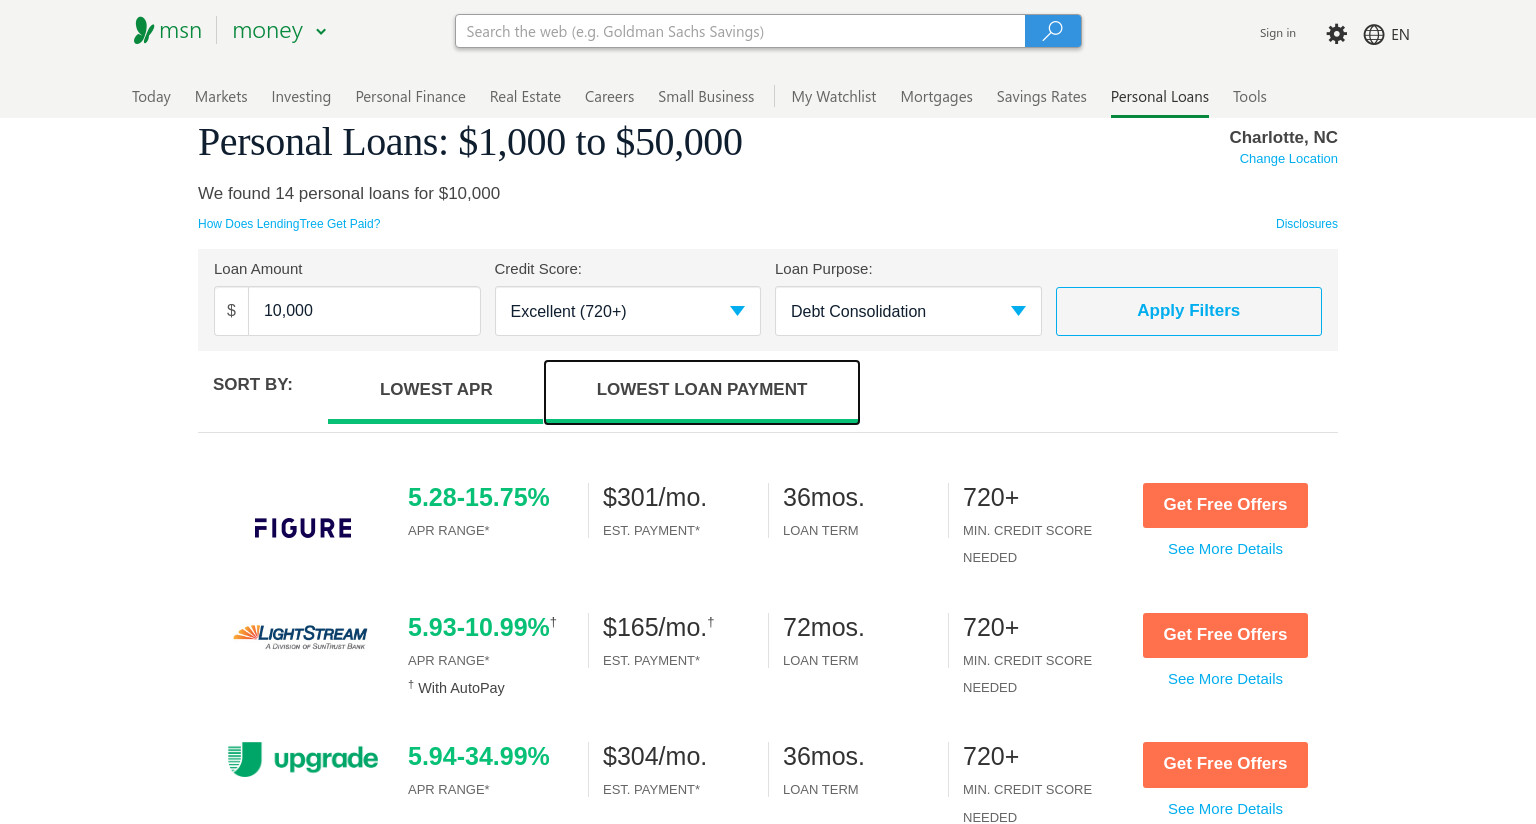
Task: Open My Watchlist
Action: point(833,97)
